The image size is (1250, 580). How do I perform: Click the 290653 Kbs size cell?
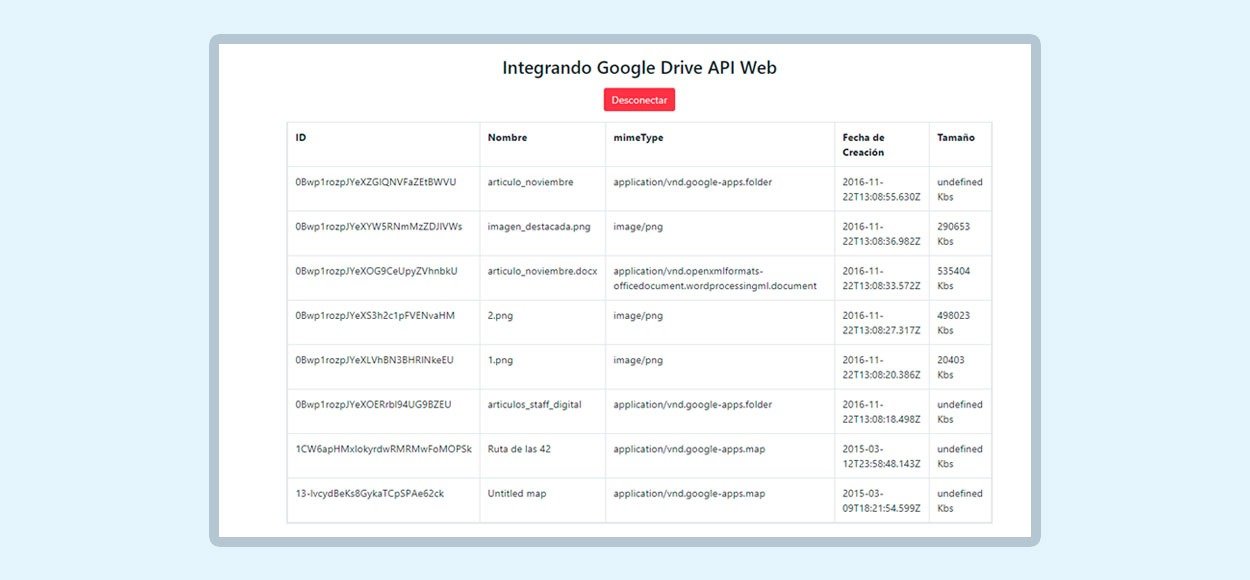[x=953, y=234]
